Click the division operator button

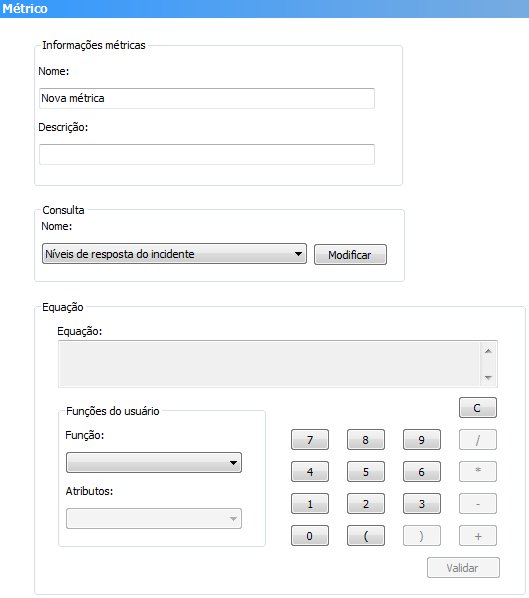pyautogui.click(x=478, y=440)
